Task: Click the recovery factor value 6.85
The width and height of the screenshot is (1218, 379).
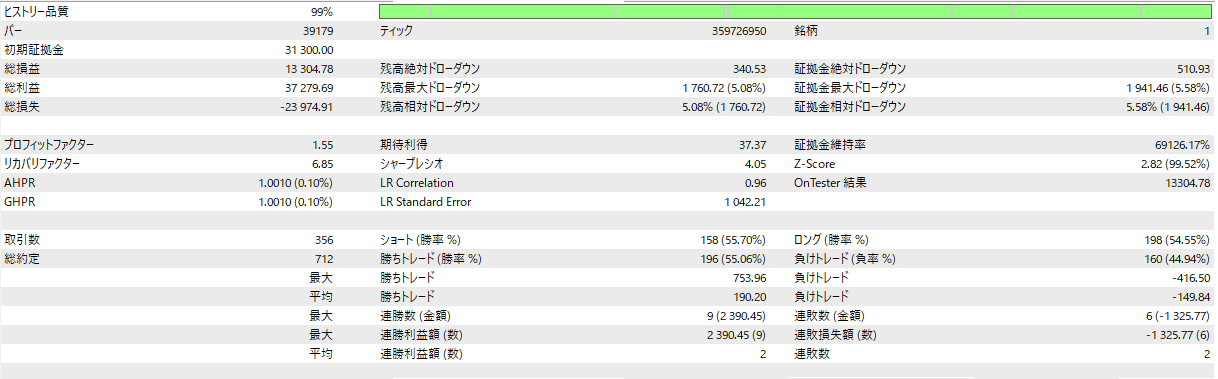Action: coord(323,164)
